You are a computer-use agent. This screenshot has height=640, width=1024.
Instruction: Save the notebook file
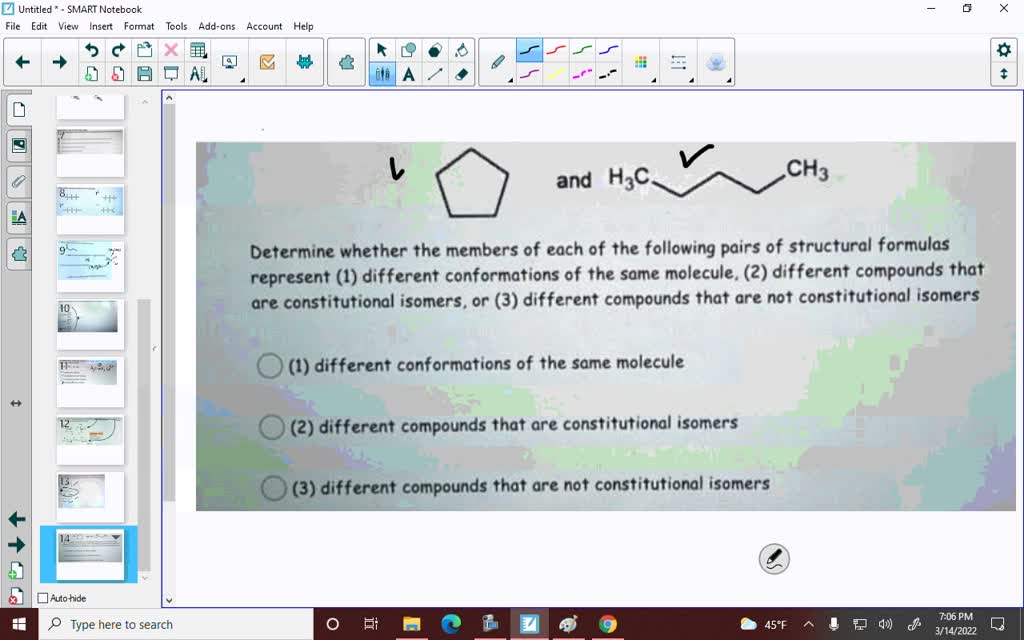coord(145,73)
